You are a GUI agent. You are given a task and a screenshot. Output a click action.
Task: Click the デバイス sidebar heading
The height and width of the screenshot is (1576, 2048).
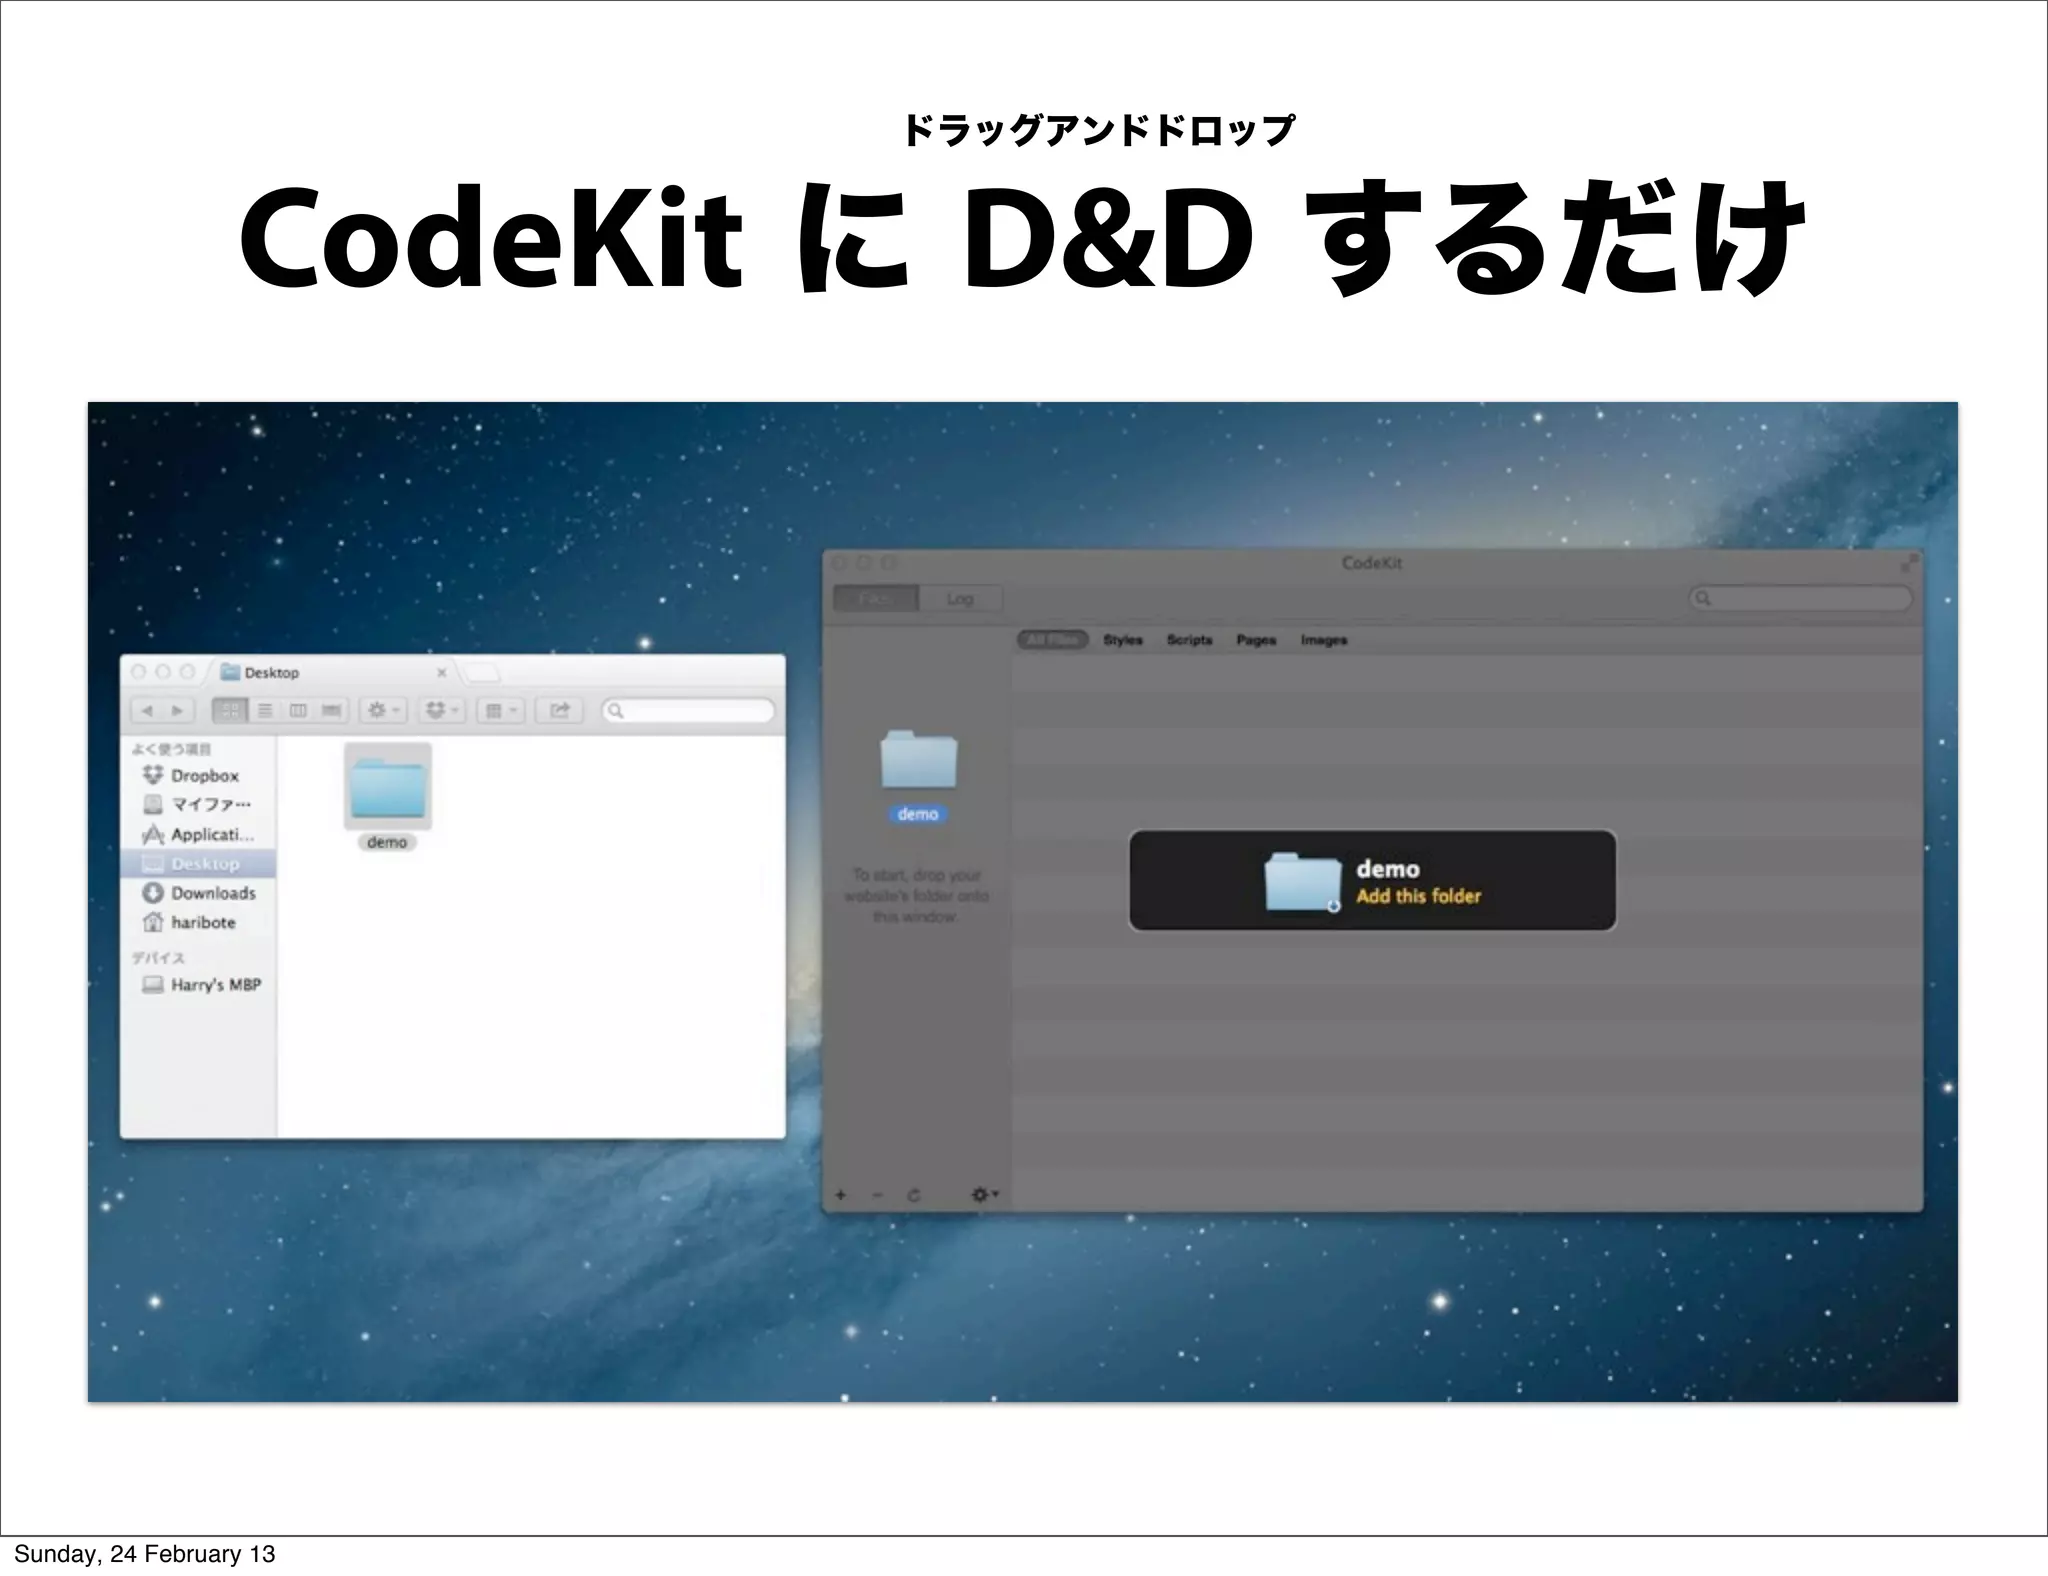158,958
